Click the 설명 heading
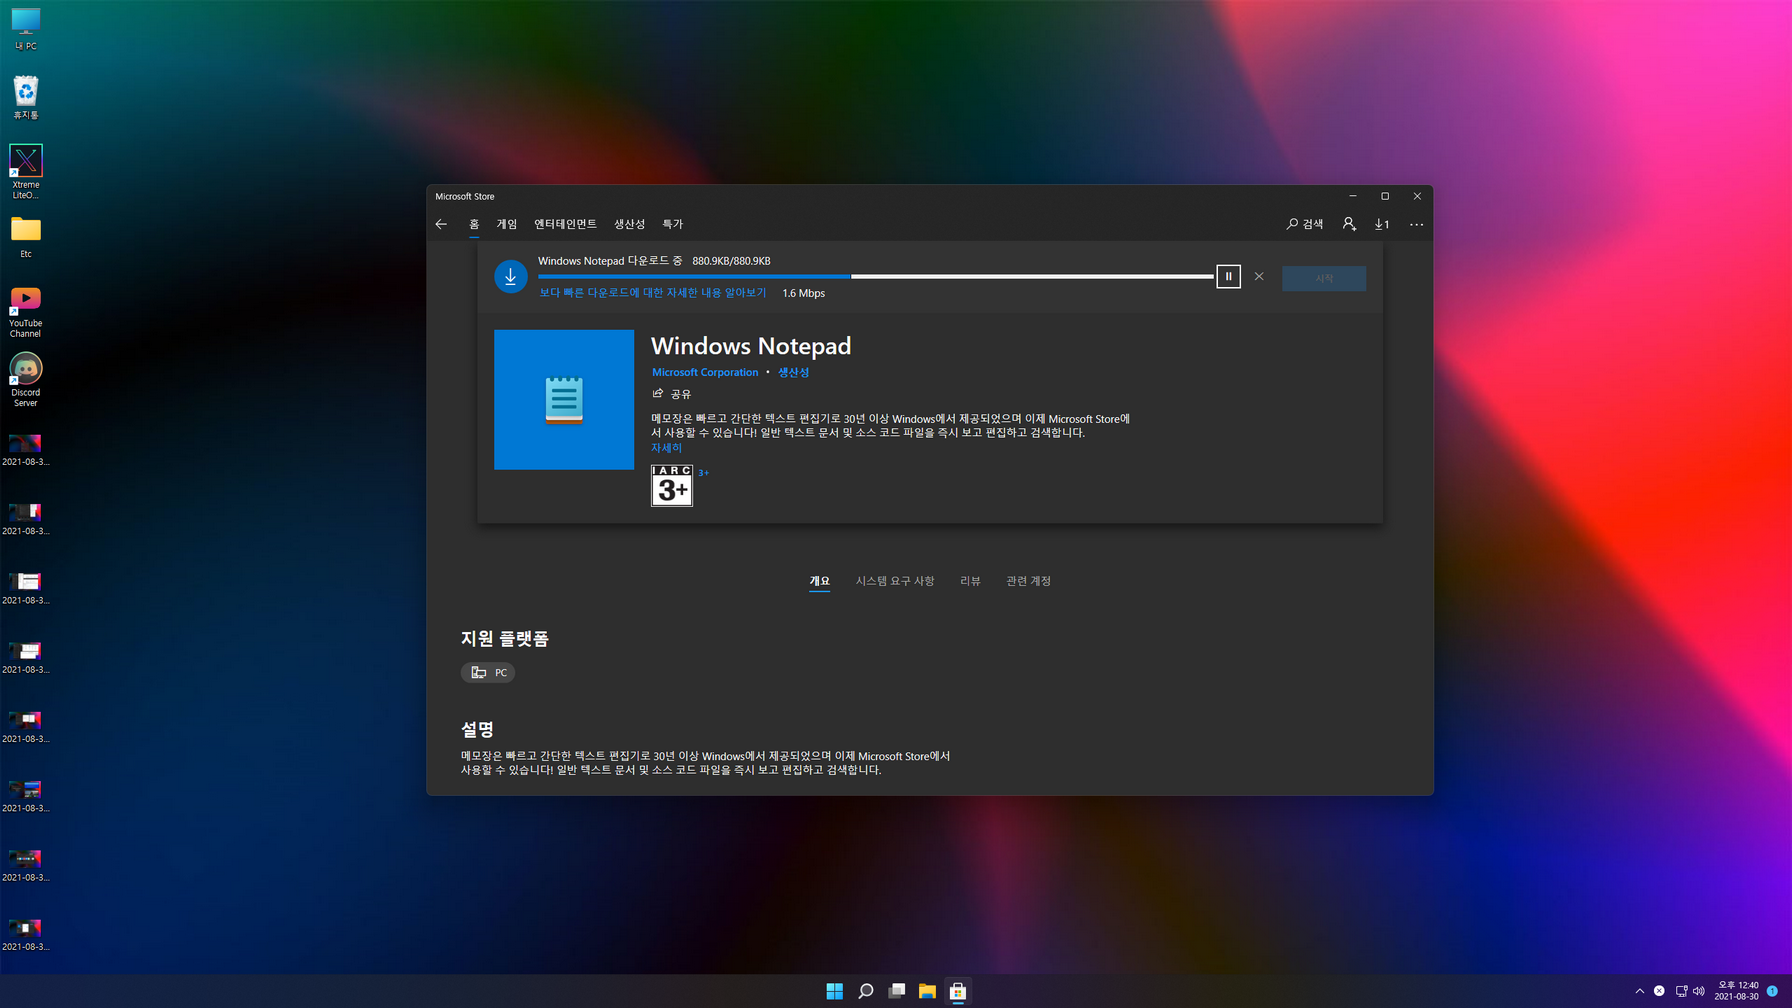 tap(477, 729)
